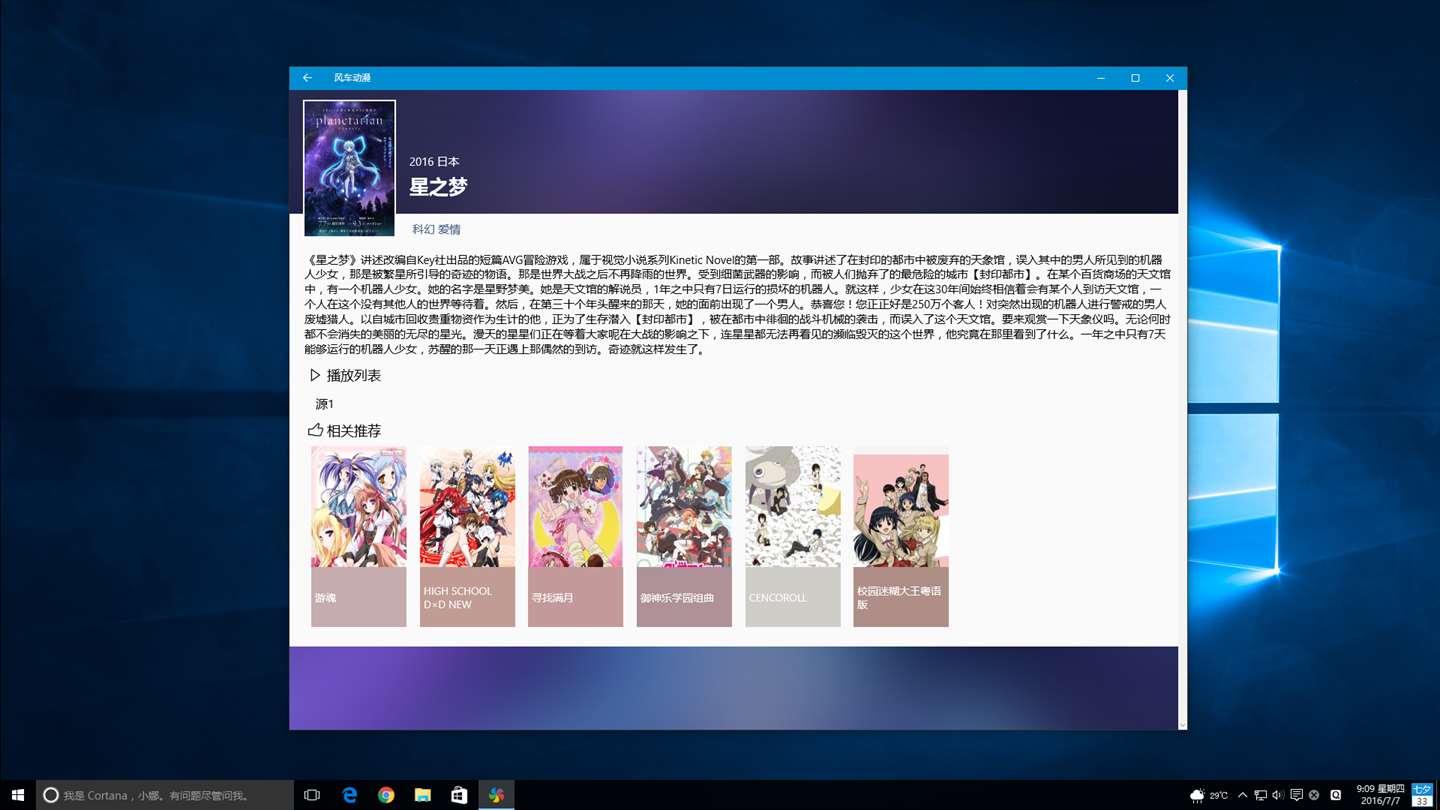Open the 寻找满月 recommendation card

575,537
